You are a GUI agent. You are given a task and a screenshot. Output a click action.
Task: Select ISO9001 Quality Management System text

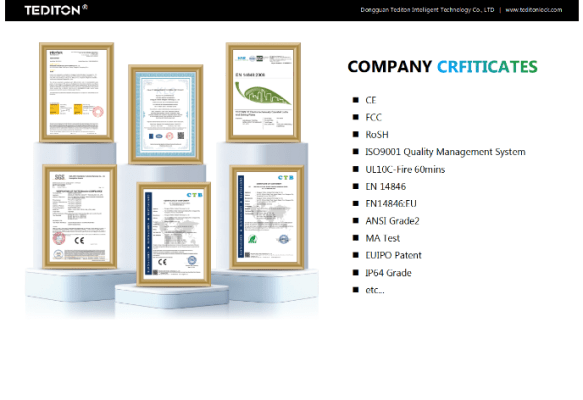click(x=445, y=152)
